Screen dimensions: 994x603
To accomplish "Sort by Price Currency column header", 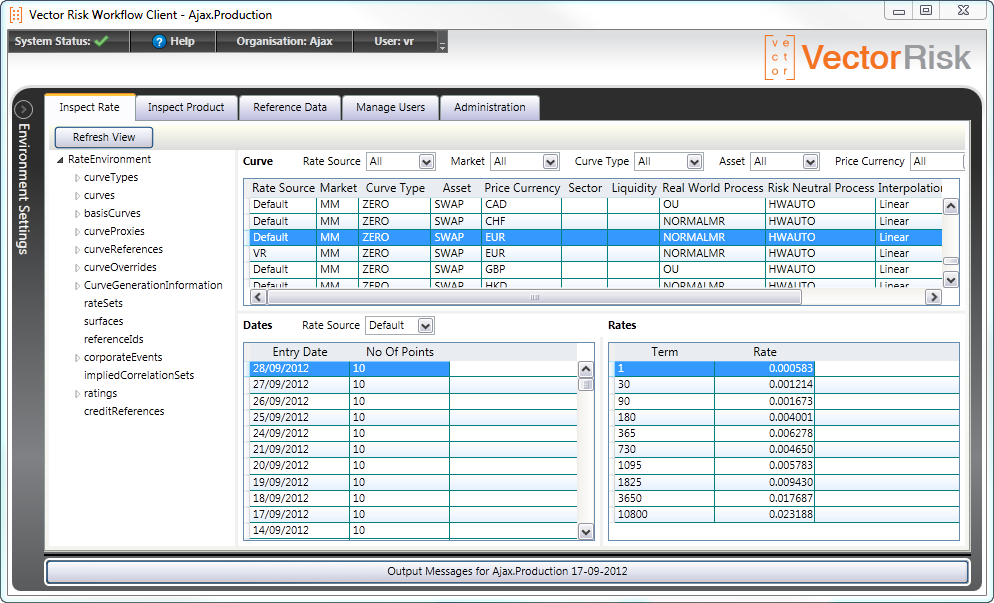I will point(522,188).
